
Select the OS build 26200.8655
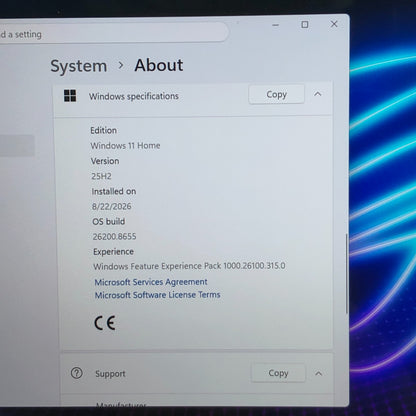[x=115, y=236]
